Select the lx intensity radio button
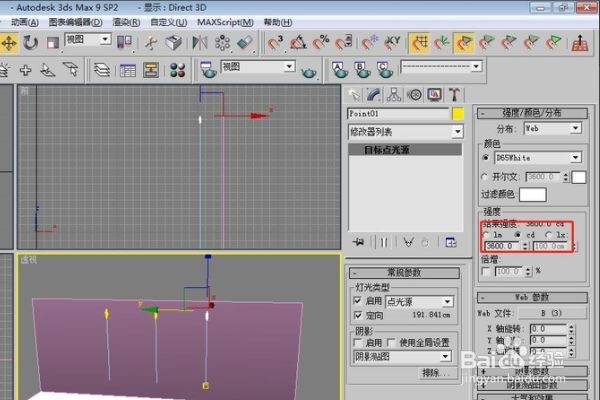The width and height of the screenshot is (600, 400). point(549,235)
